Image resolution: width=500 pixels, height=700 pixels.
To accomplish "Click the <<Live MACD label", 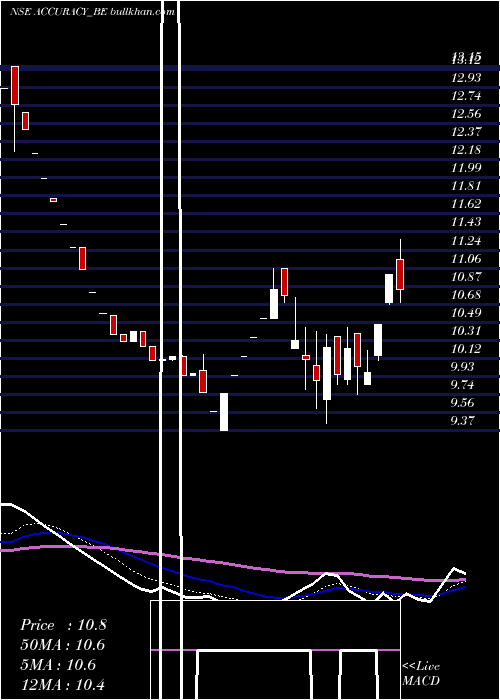I will 421,674.
